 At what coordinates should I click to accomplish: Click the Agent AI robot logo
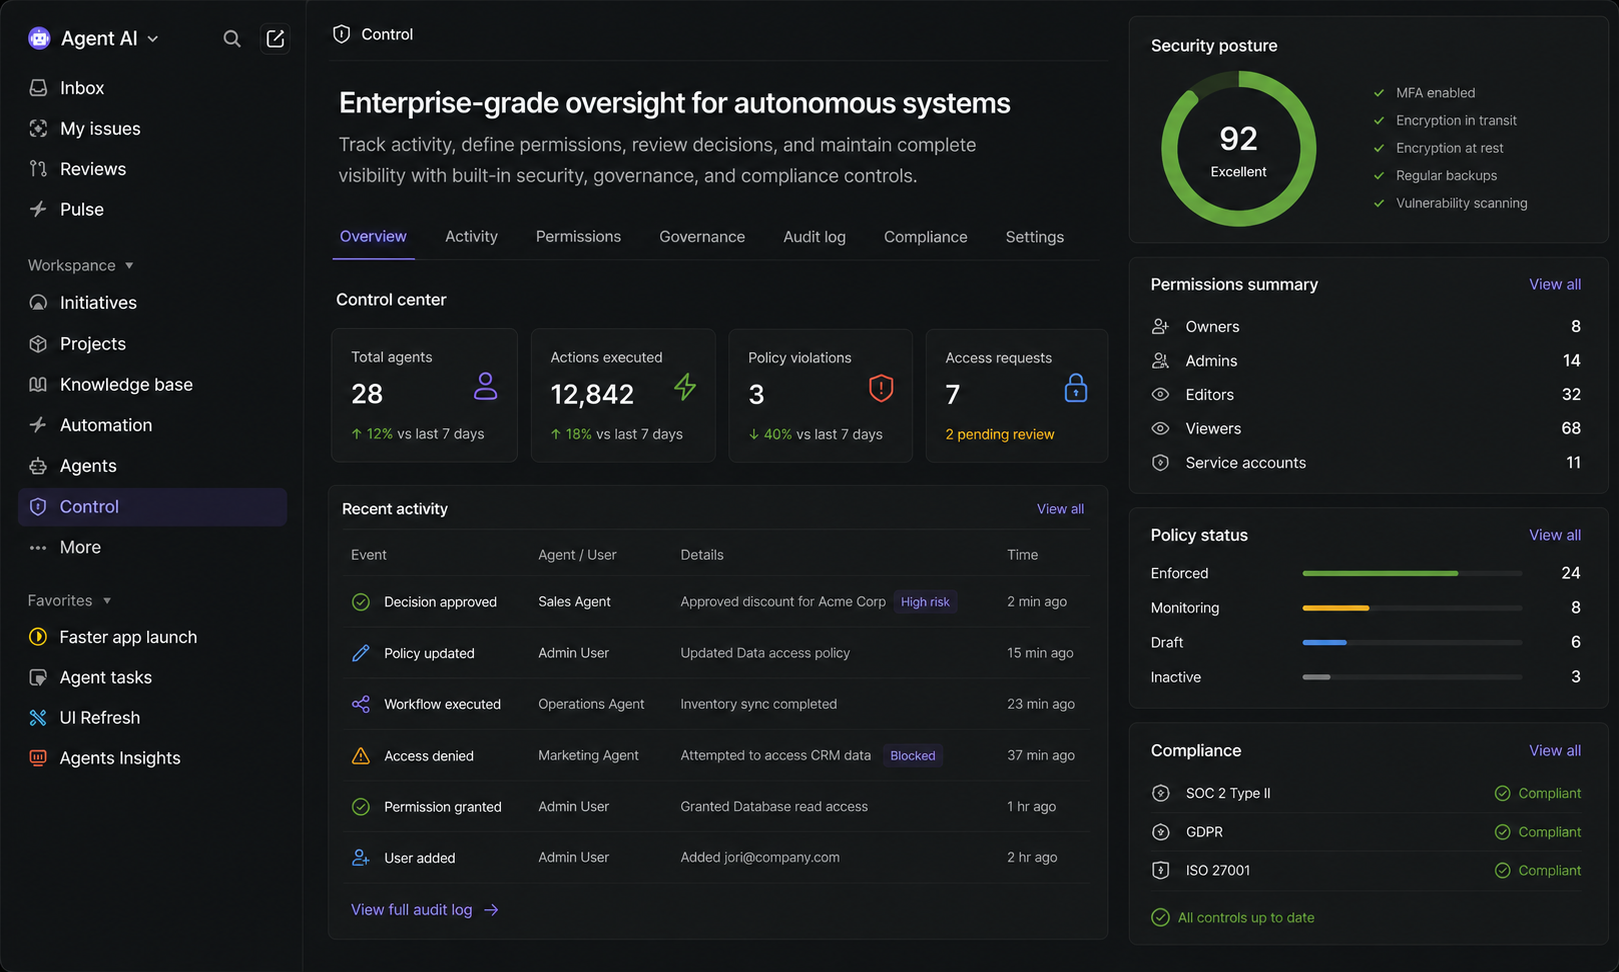[39, 39]
